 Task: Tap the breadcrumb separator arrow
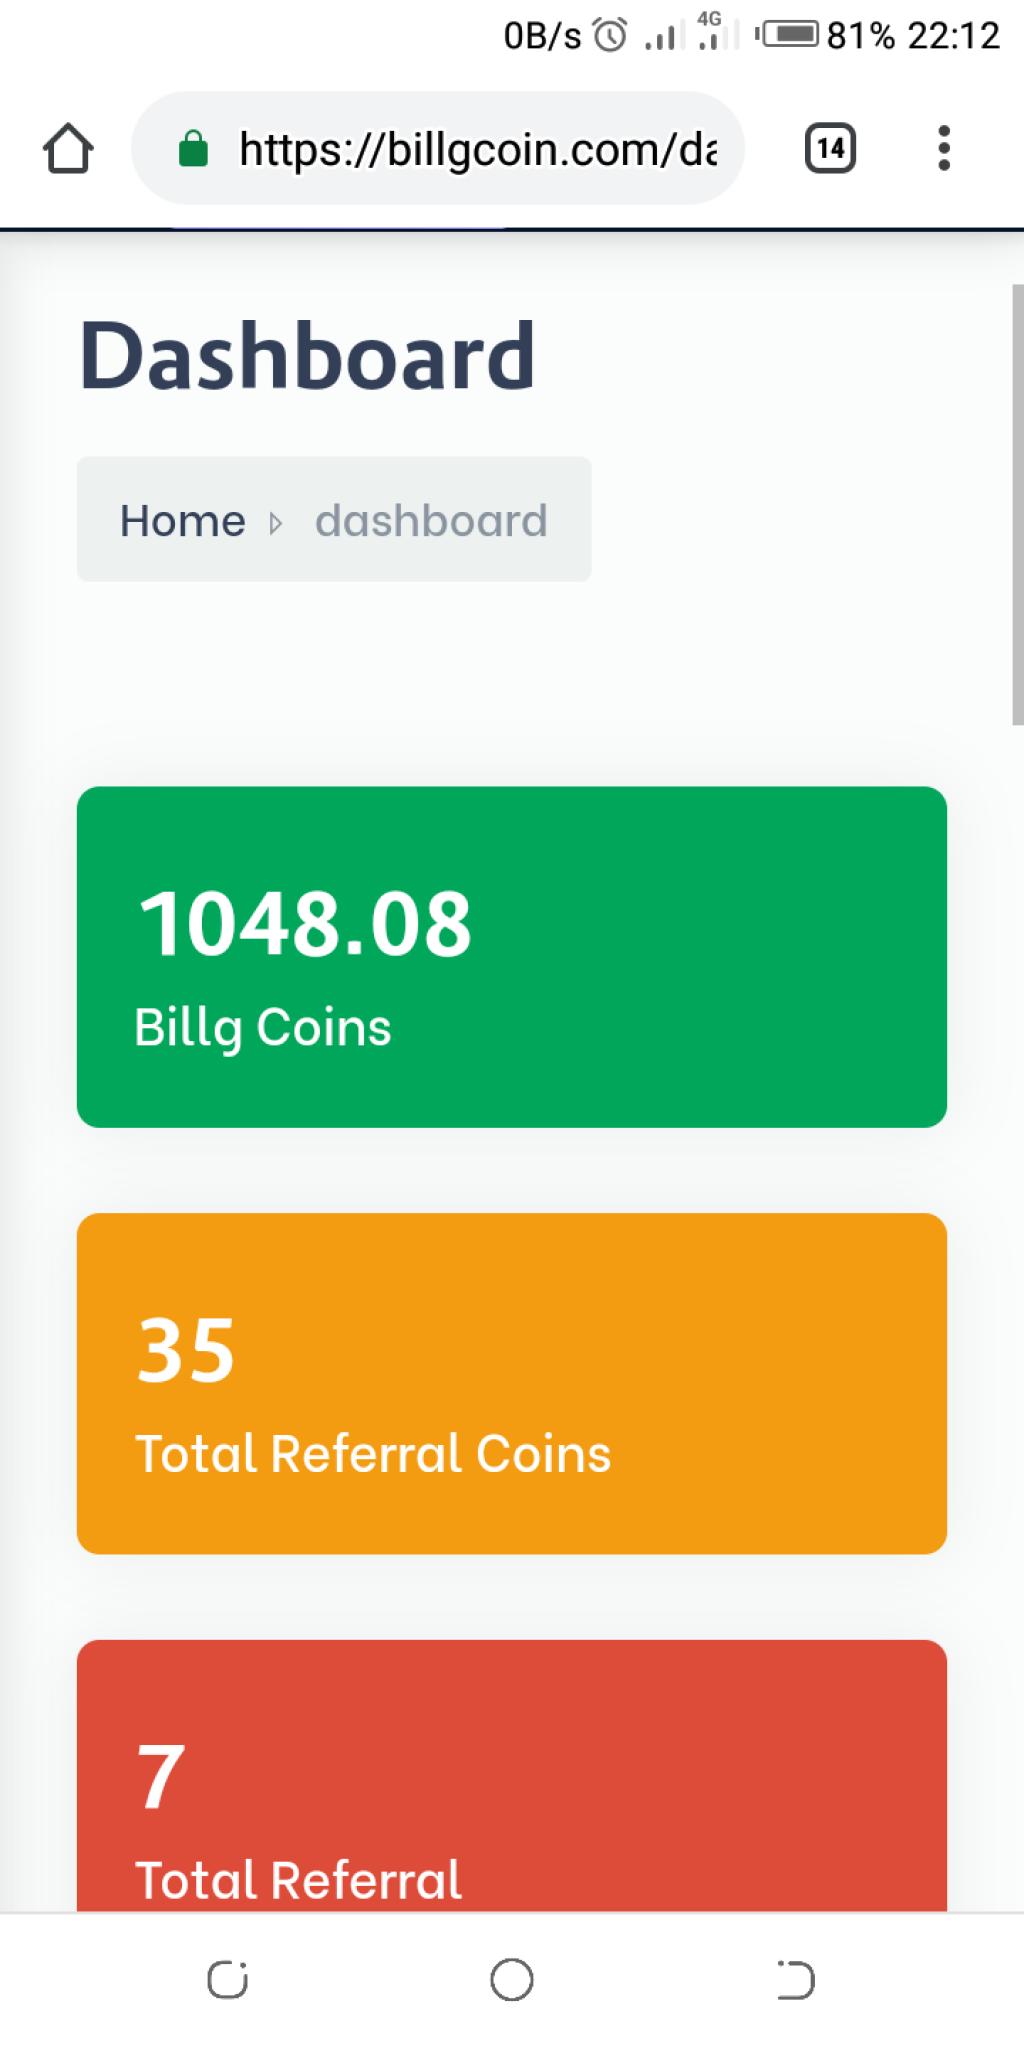click(276, 523)
